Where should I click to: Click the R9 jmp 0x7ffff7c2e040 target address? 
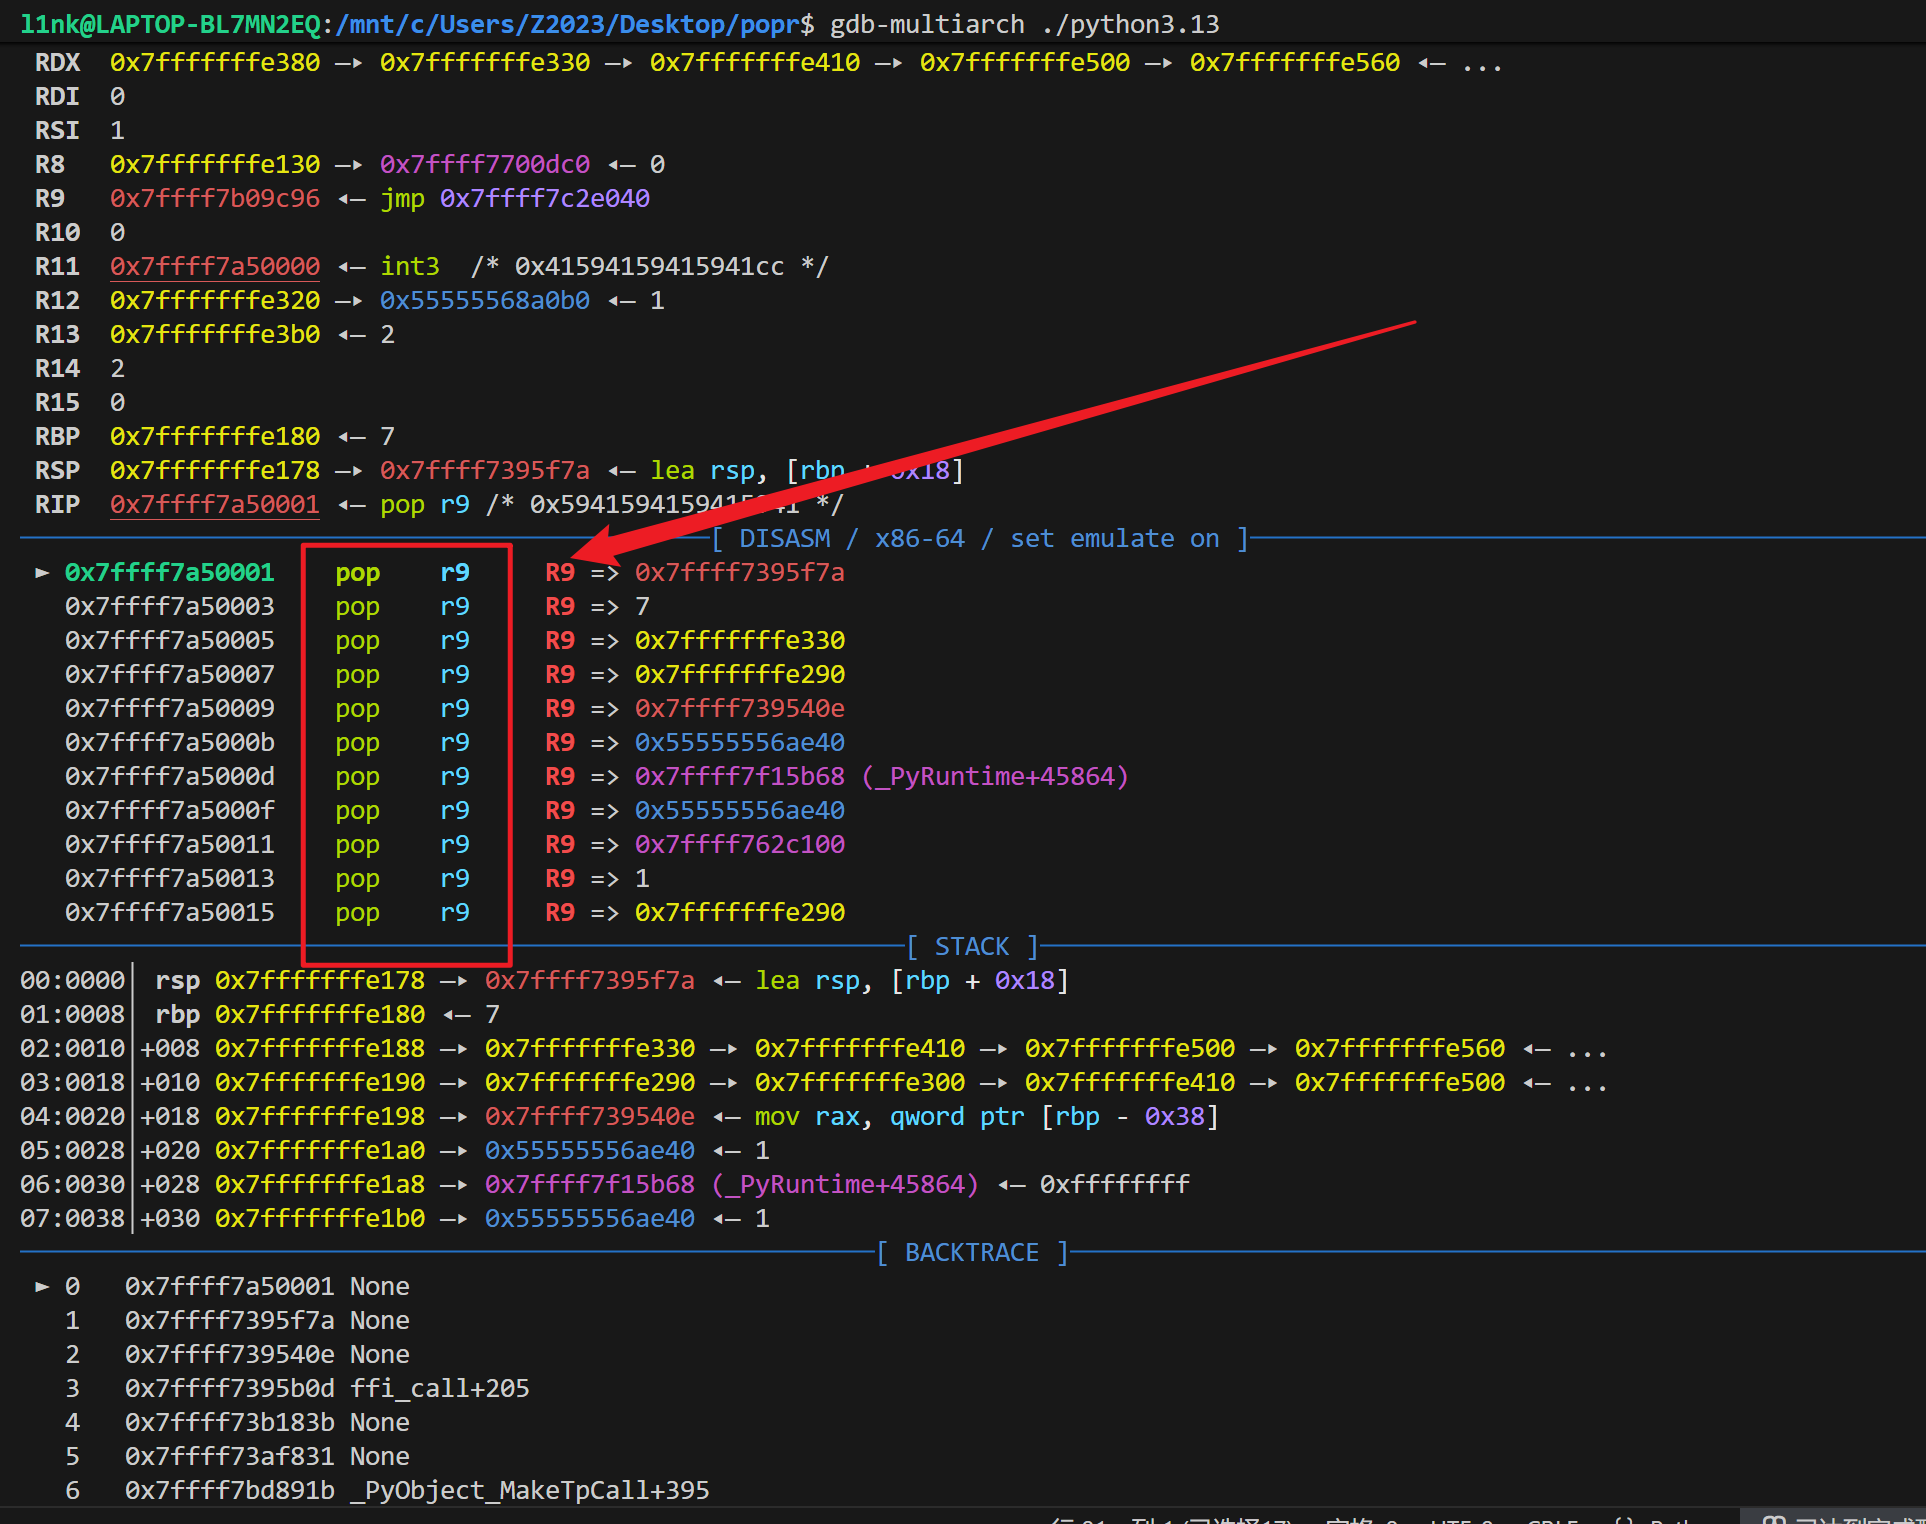pyautogui.click(x=544, y=198)
